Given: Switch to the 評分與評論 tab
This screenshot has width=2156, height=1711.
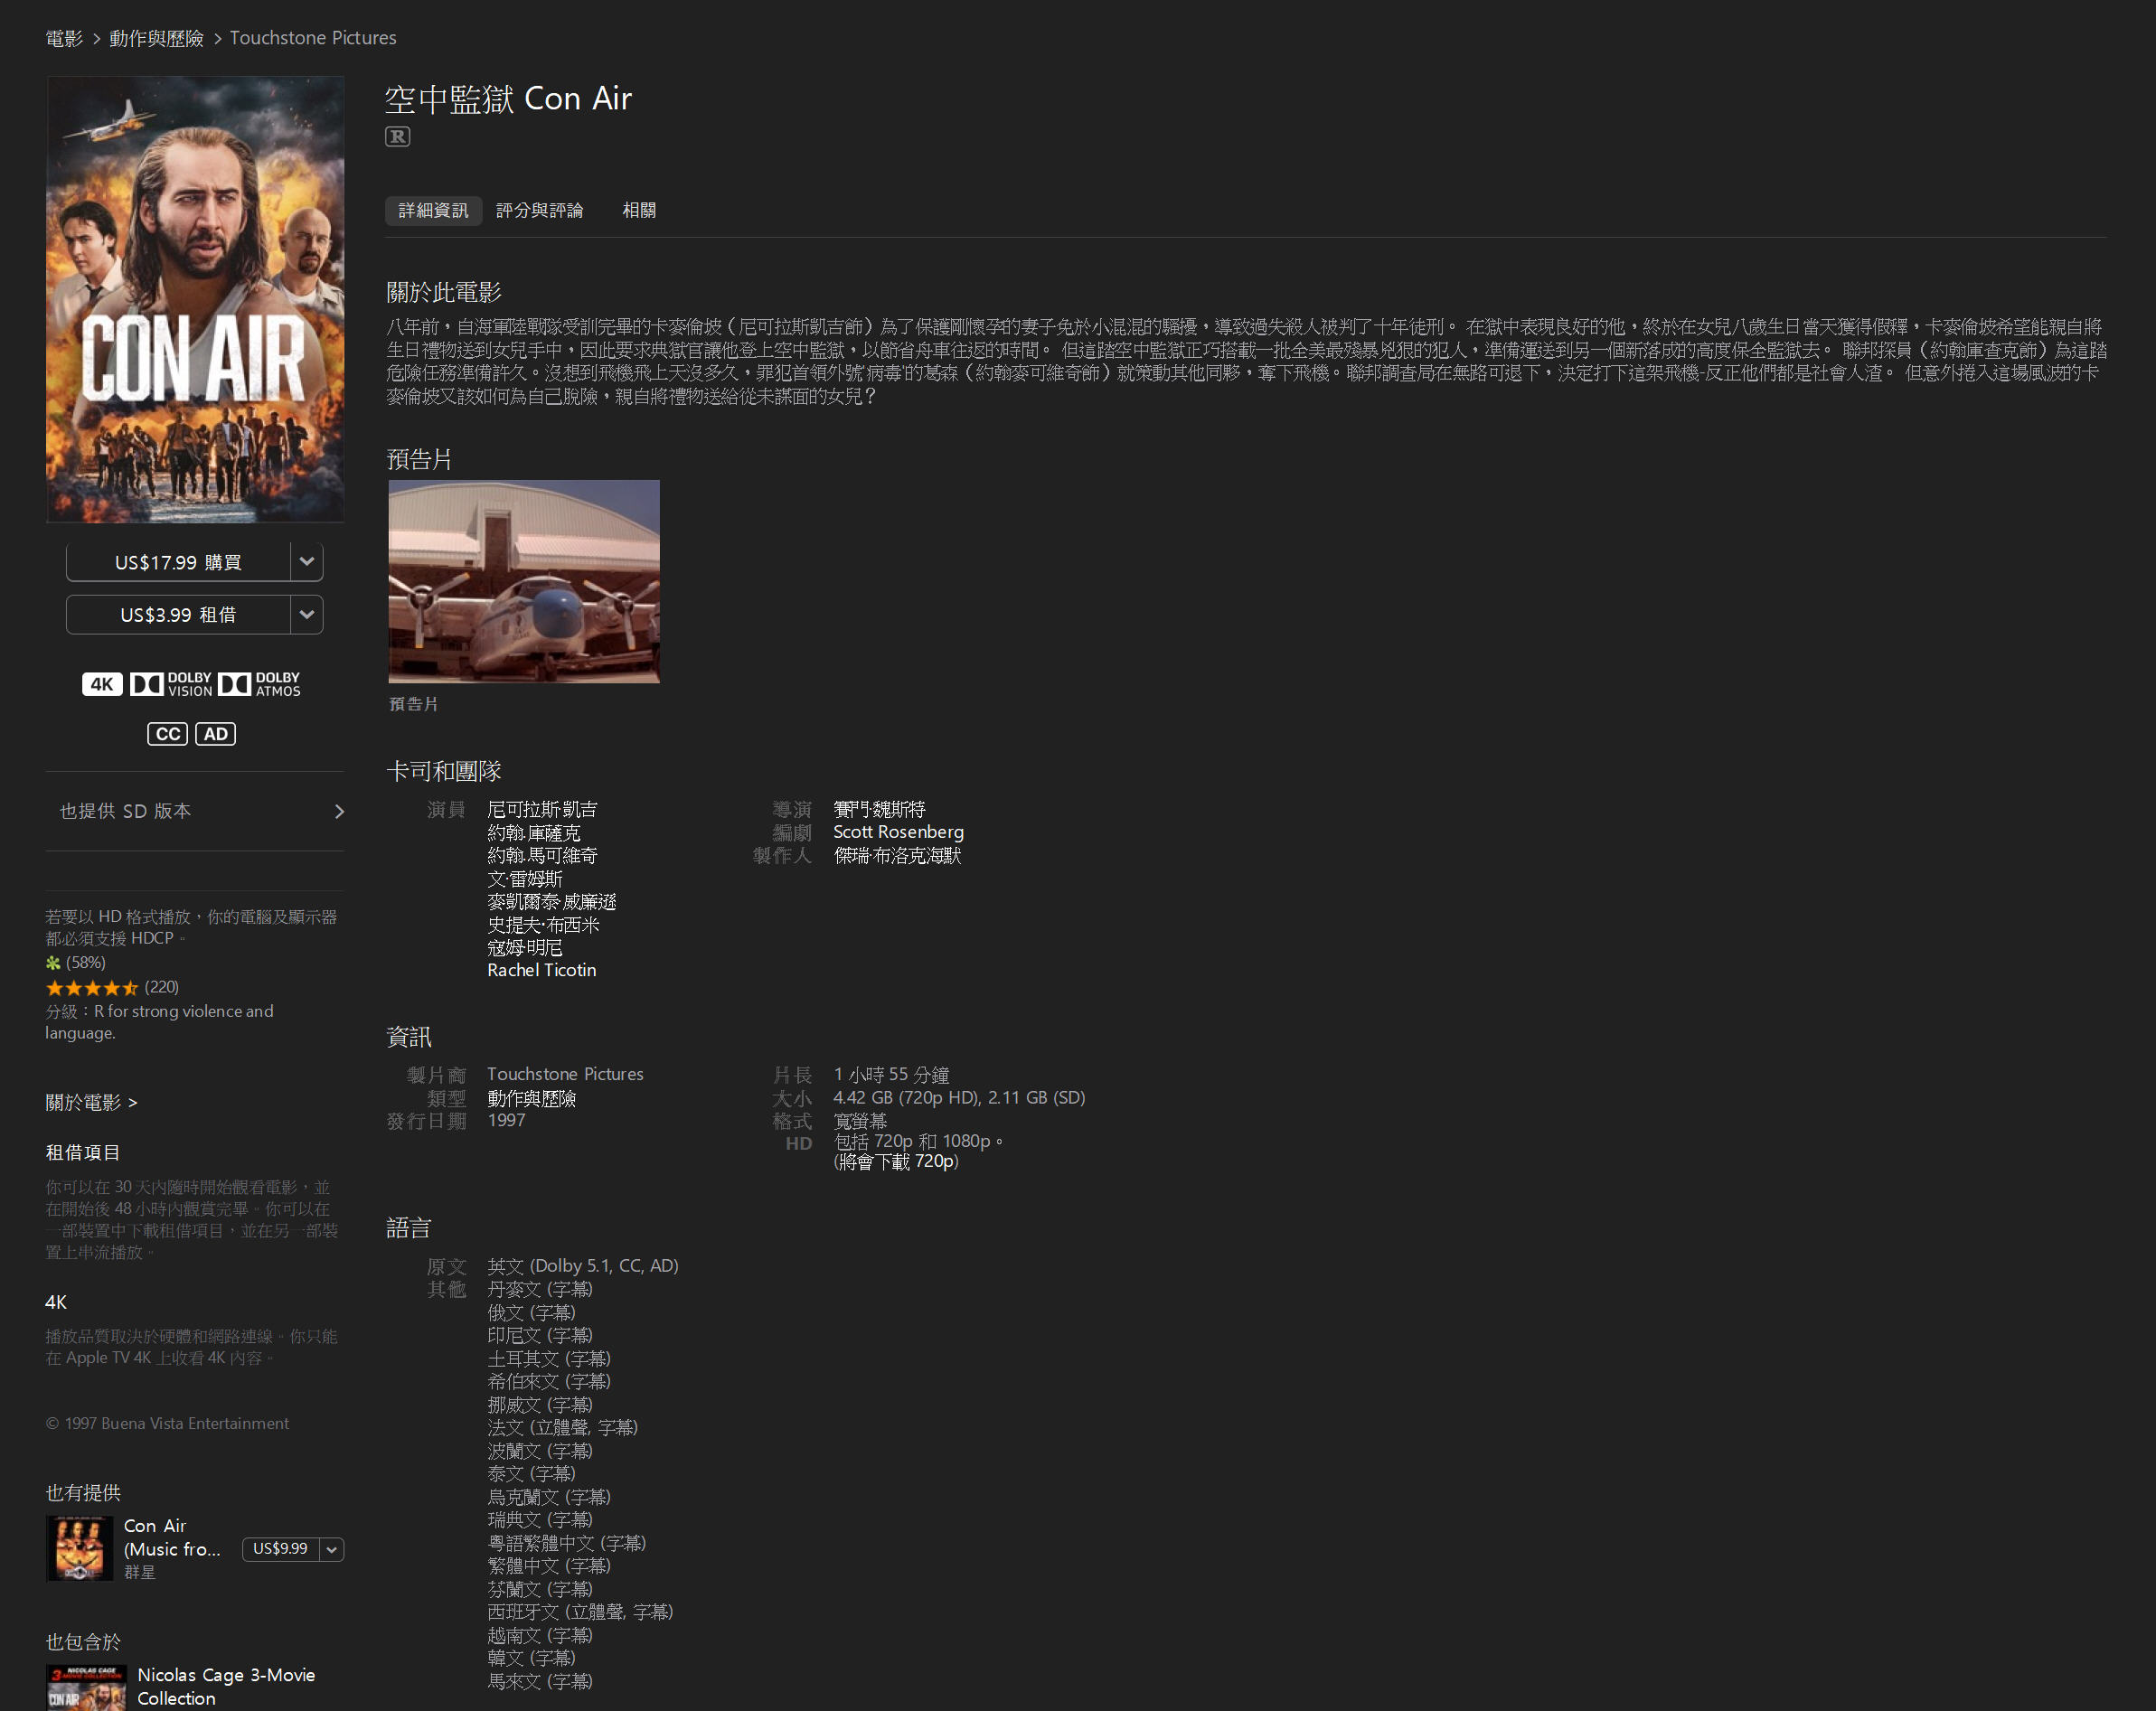Looking at the screenshot, I should click(540, 211).
